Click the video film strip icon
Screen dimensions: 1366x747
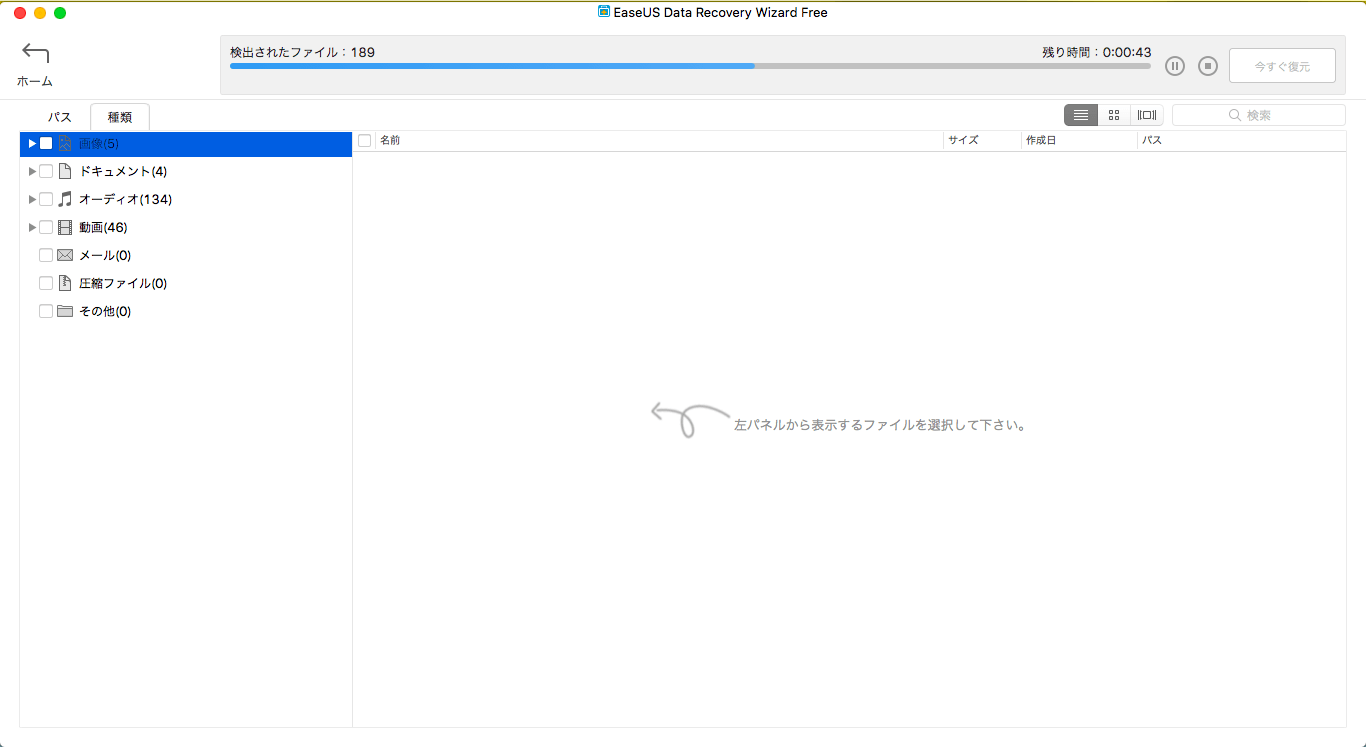(65, 227)
